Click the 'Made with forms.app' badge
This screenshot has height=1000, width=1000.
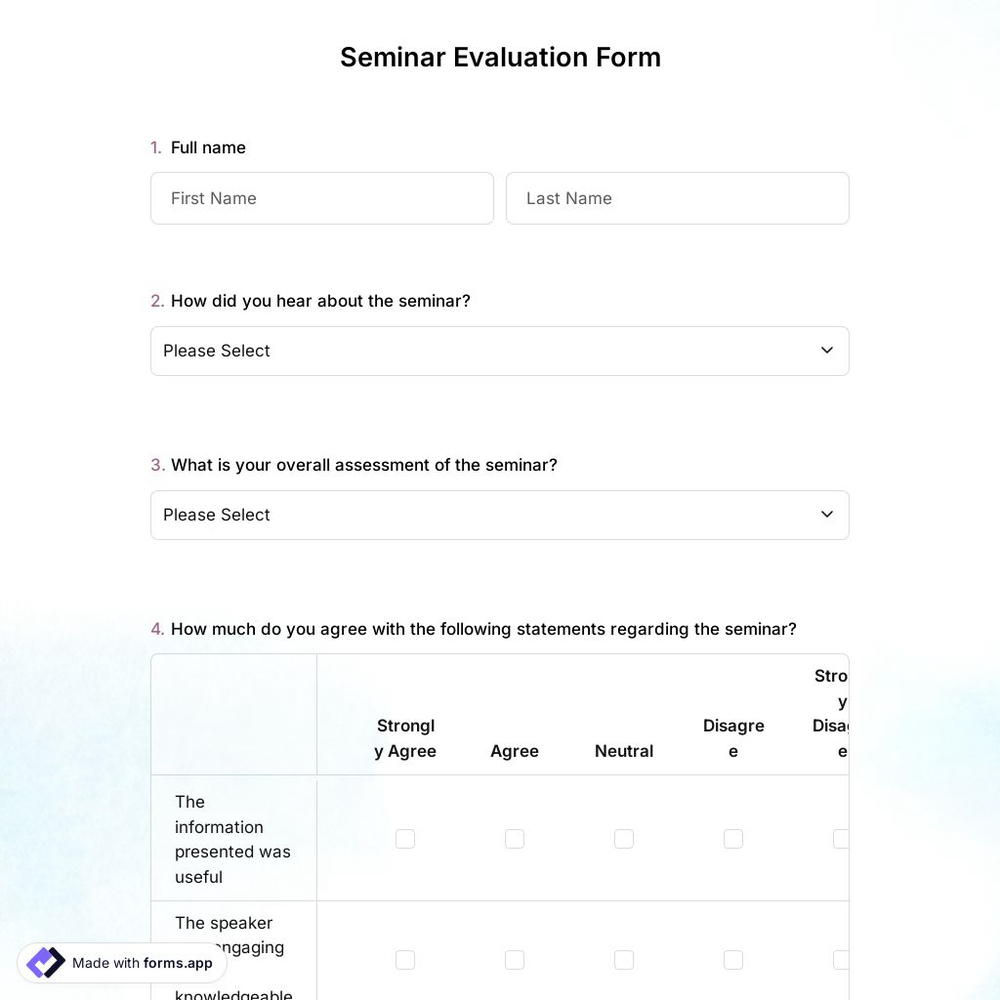click(120, 962)
